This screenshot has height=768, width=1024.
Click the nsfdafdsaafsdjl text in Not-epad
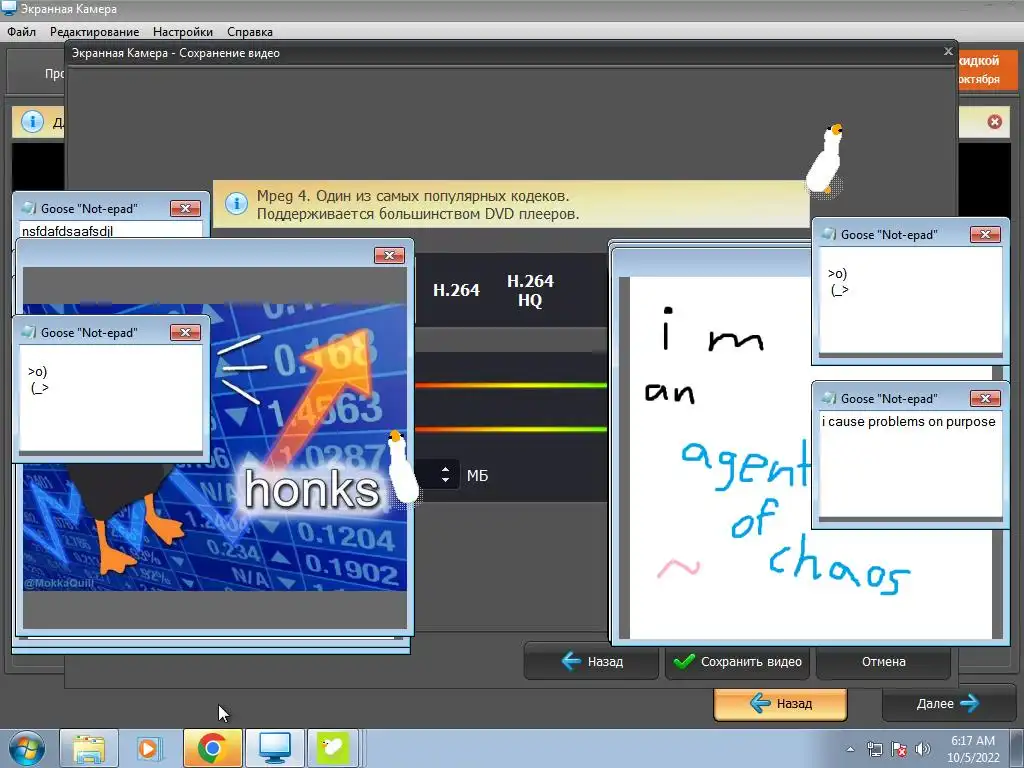(67, 231)
